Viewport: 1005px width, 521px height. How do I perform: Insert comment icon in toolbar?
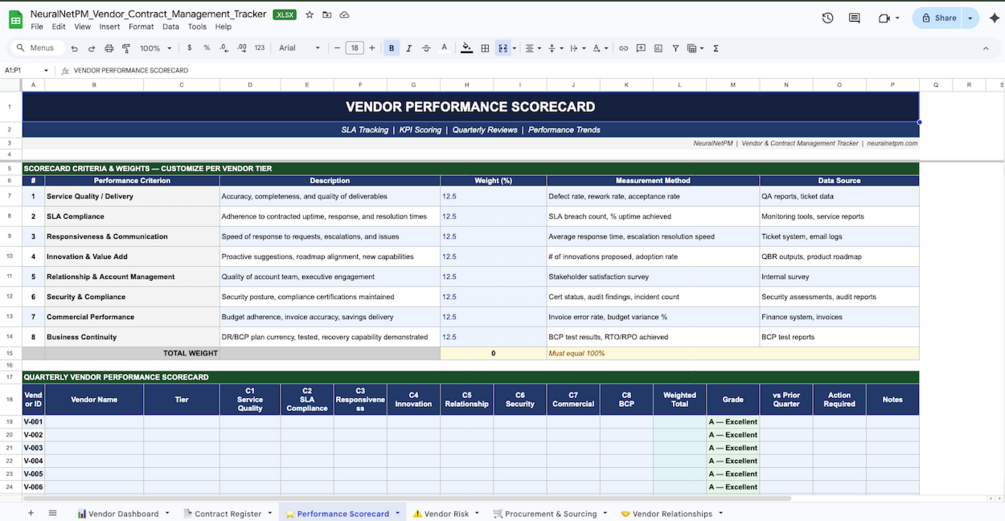click(x=640, y=48)
